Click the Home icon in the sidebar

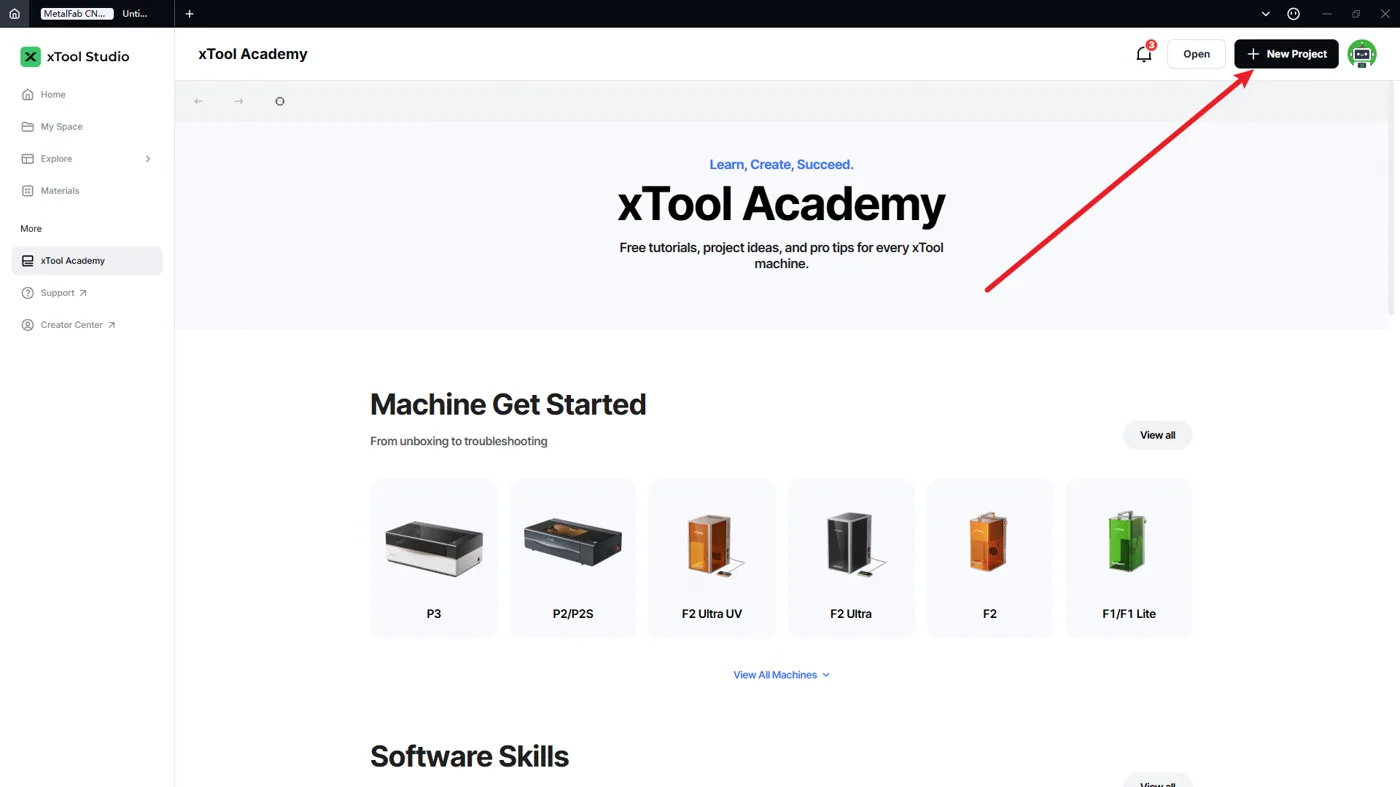point(28,95)
